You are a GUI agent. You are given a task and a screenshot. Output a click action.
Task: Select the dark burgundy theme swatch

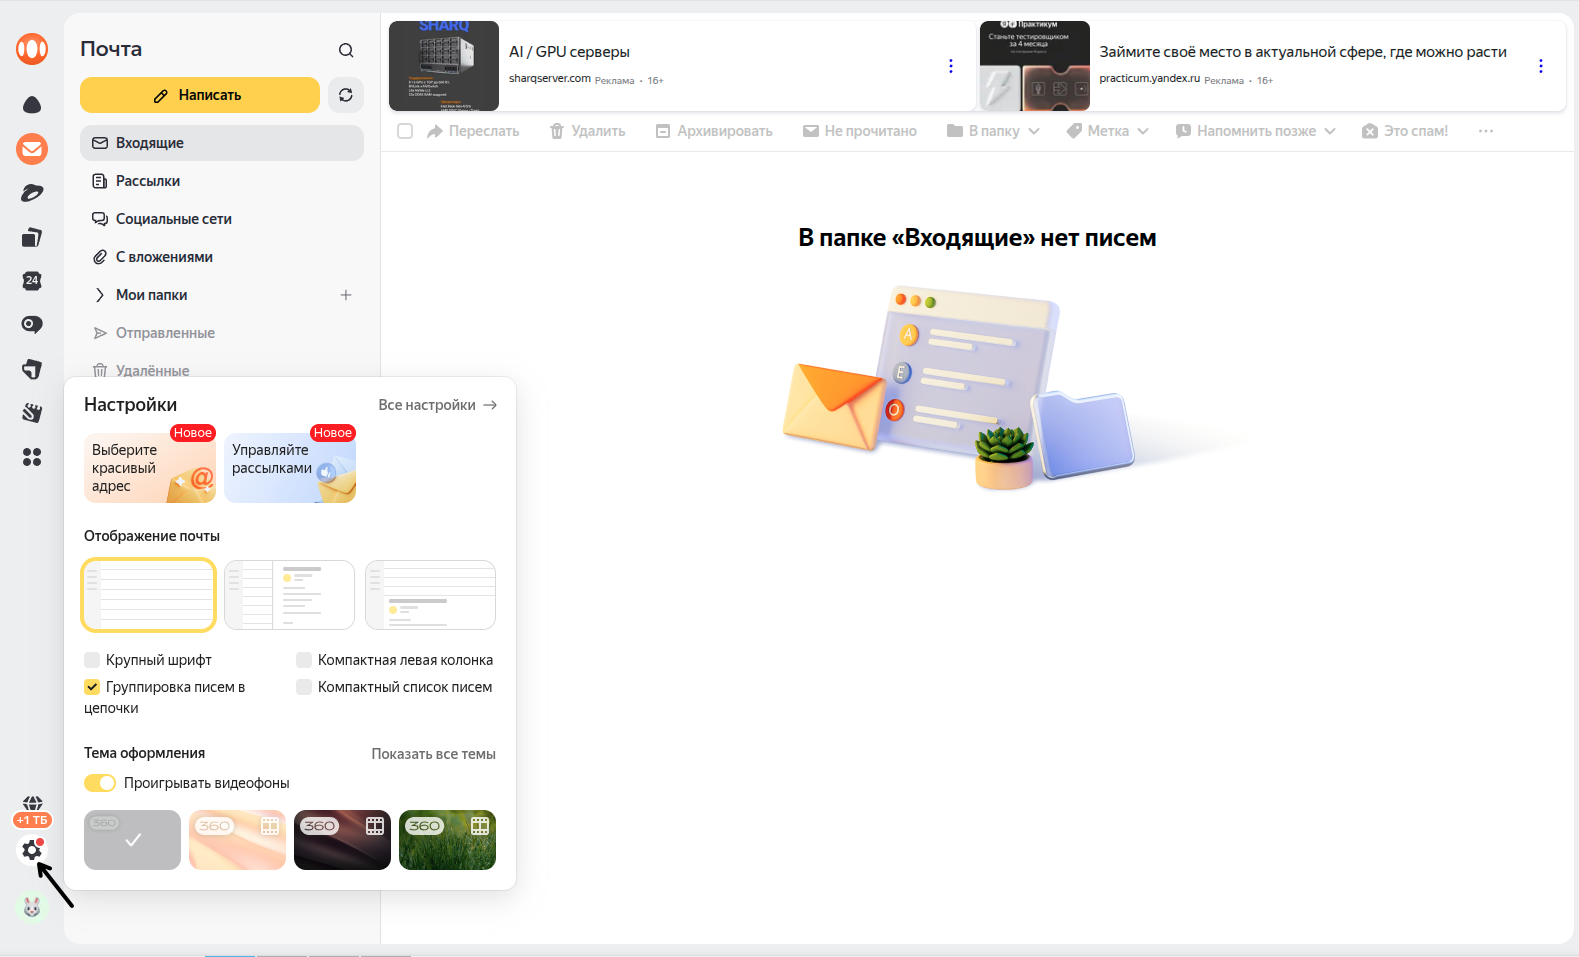(x=342, y=840)
